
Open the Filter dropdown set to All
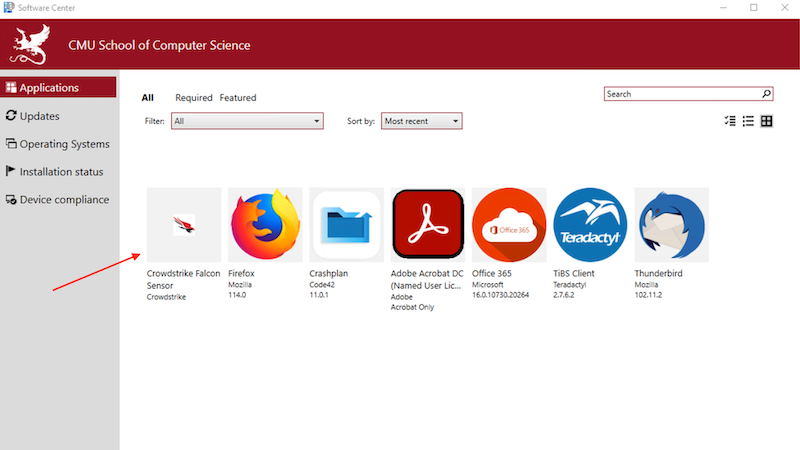tap(247, 121)
